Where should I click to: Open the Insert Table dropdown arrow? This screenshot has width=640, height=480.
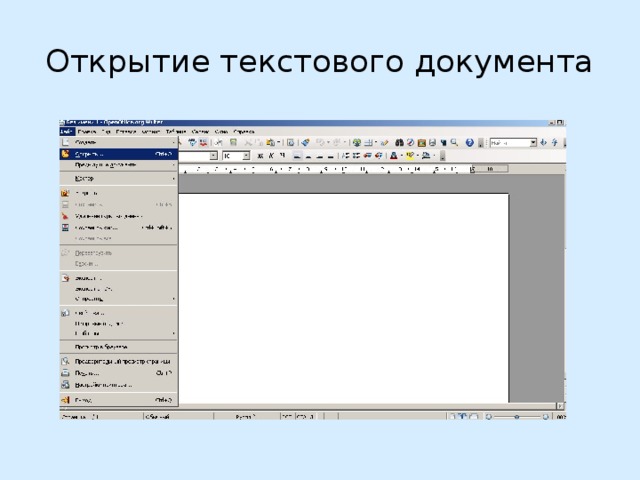376,142
